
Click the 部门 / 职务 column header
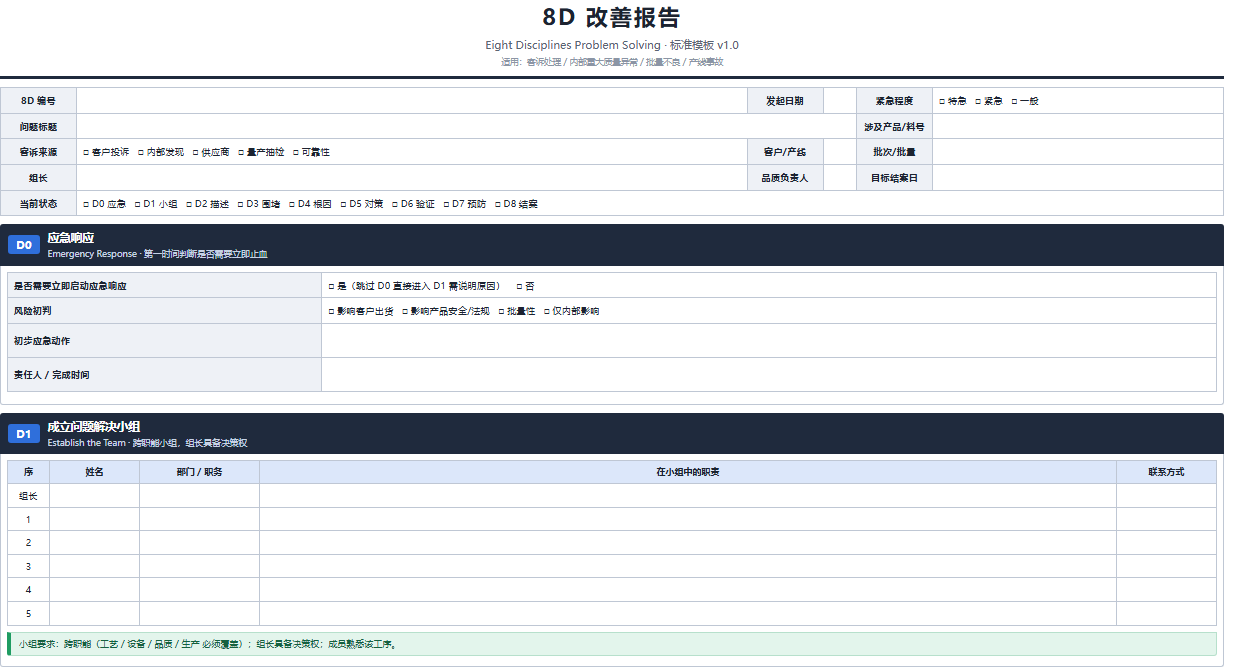pos(200,472)
